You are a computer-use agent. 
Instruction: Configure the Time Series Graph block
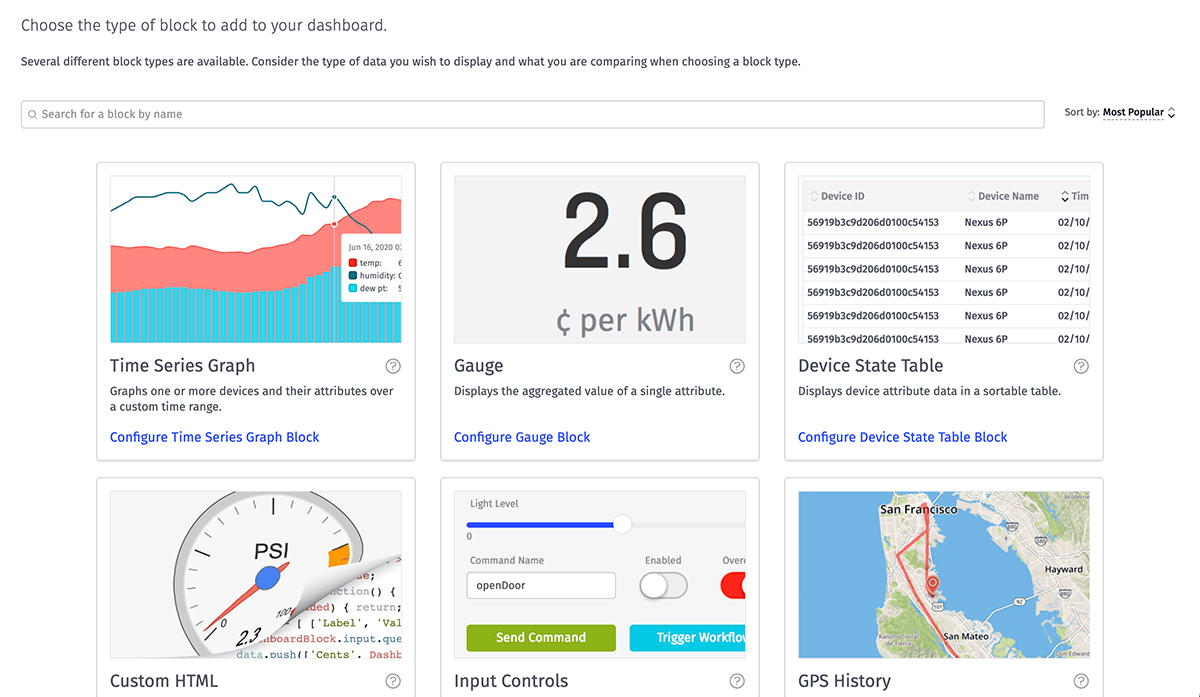(x=214, y=437)
